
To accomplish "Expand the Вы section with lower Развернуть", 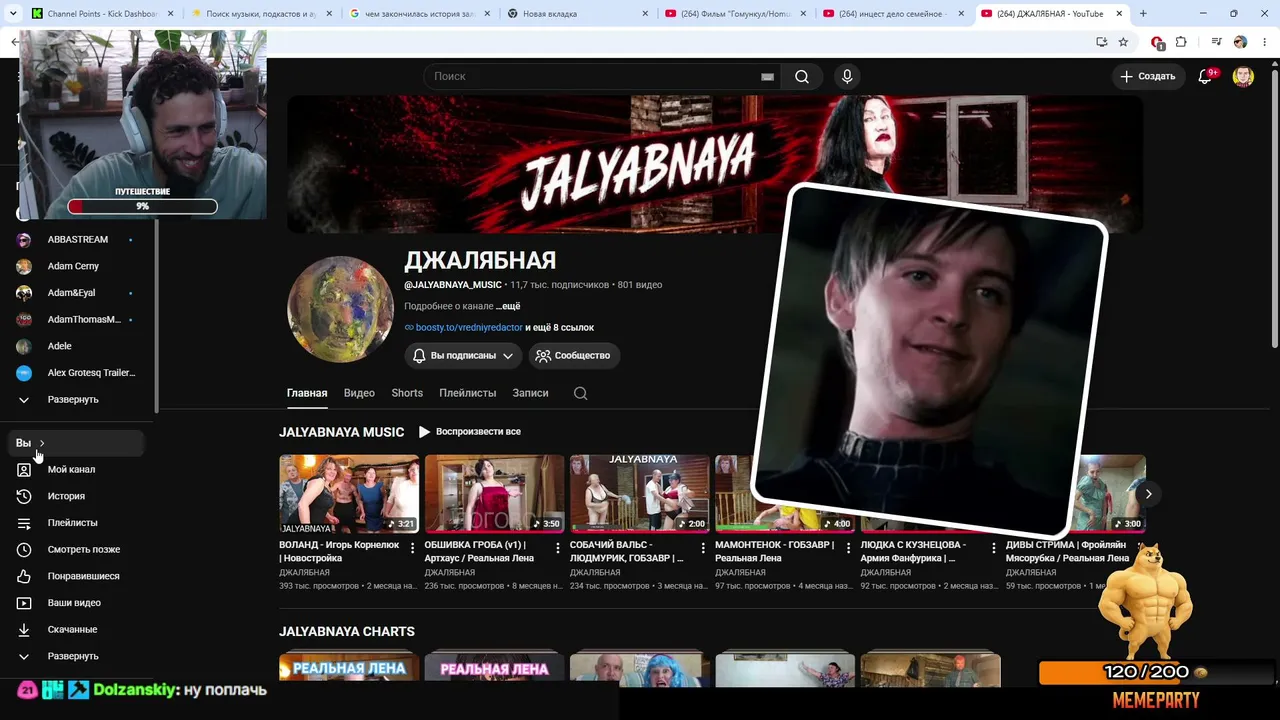I will [73, 656].
